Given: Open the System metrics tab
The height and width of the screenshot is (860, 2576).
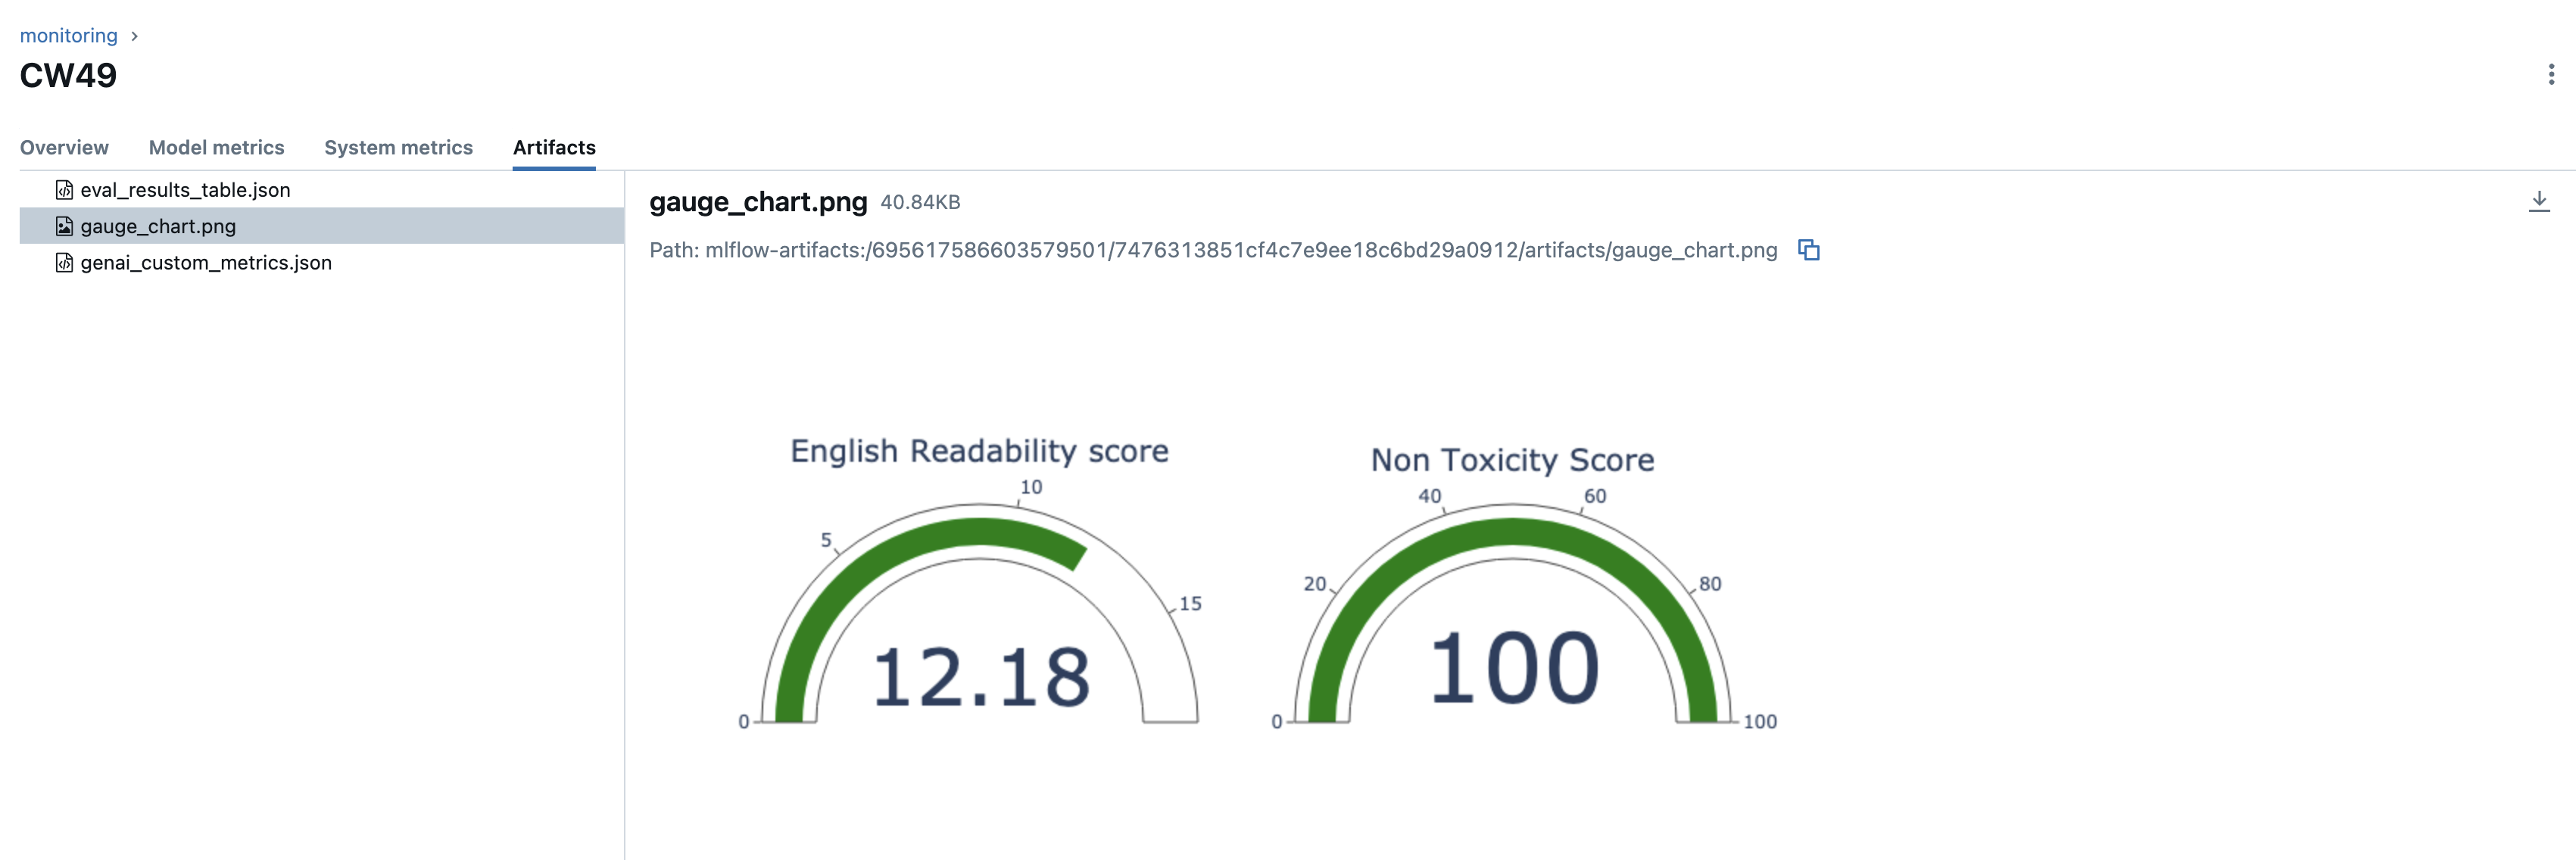Looking at the screenshot, I should click(x=398, y=148).
